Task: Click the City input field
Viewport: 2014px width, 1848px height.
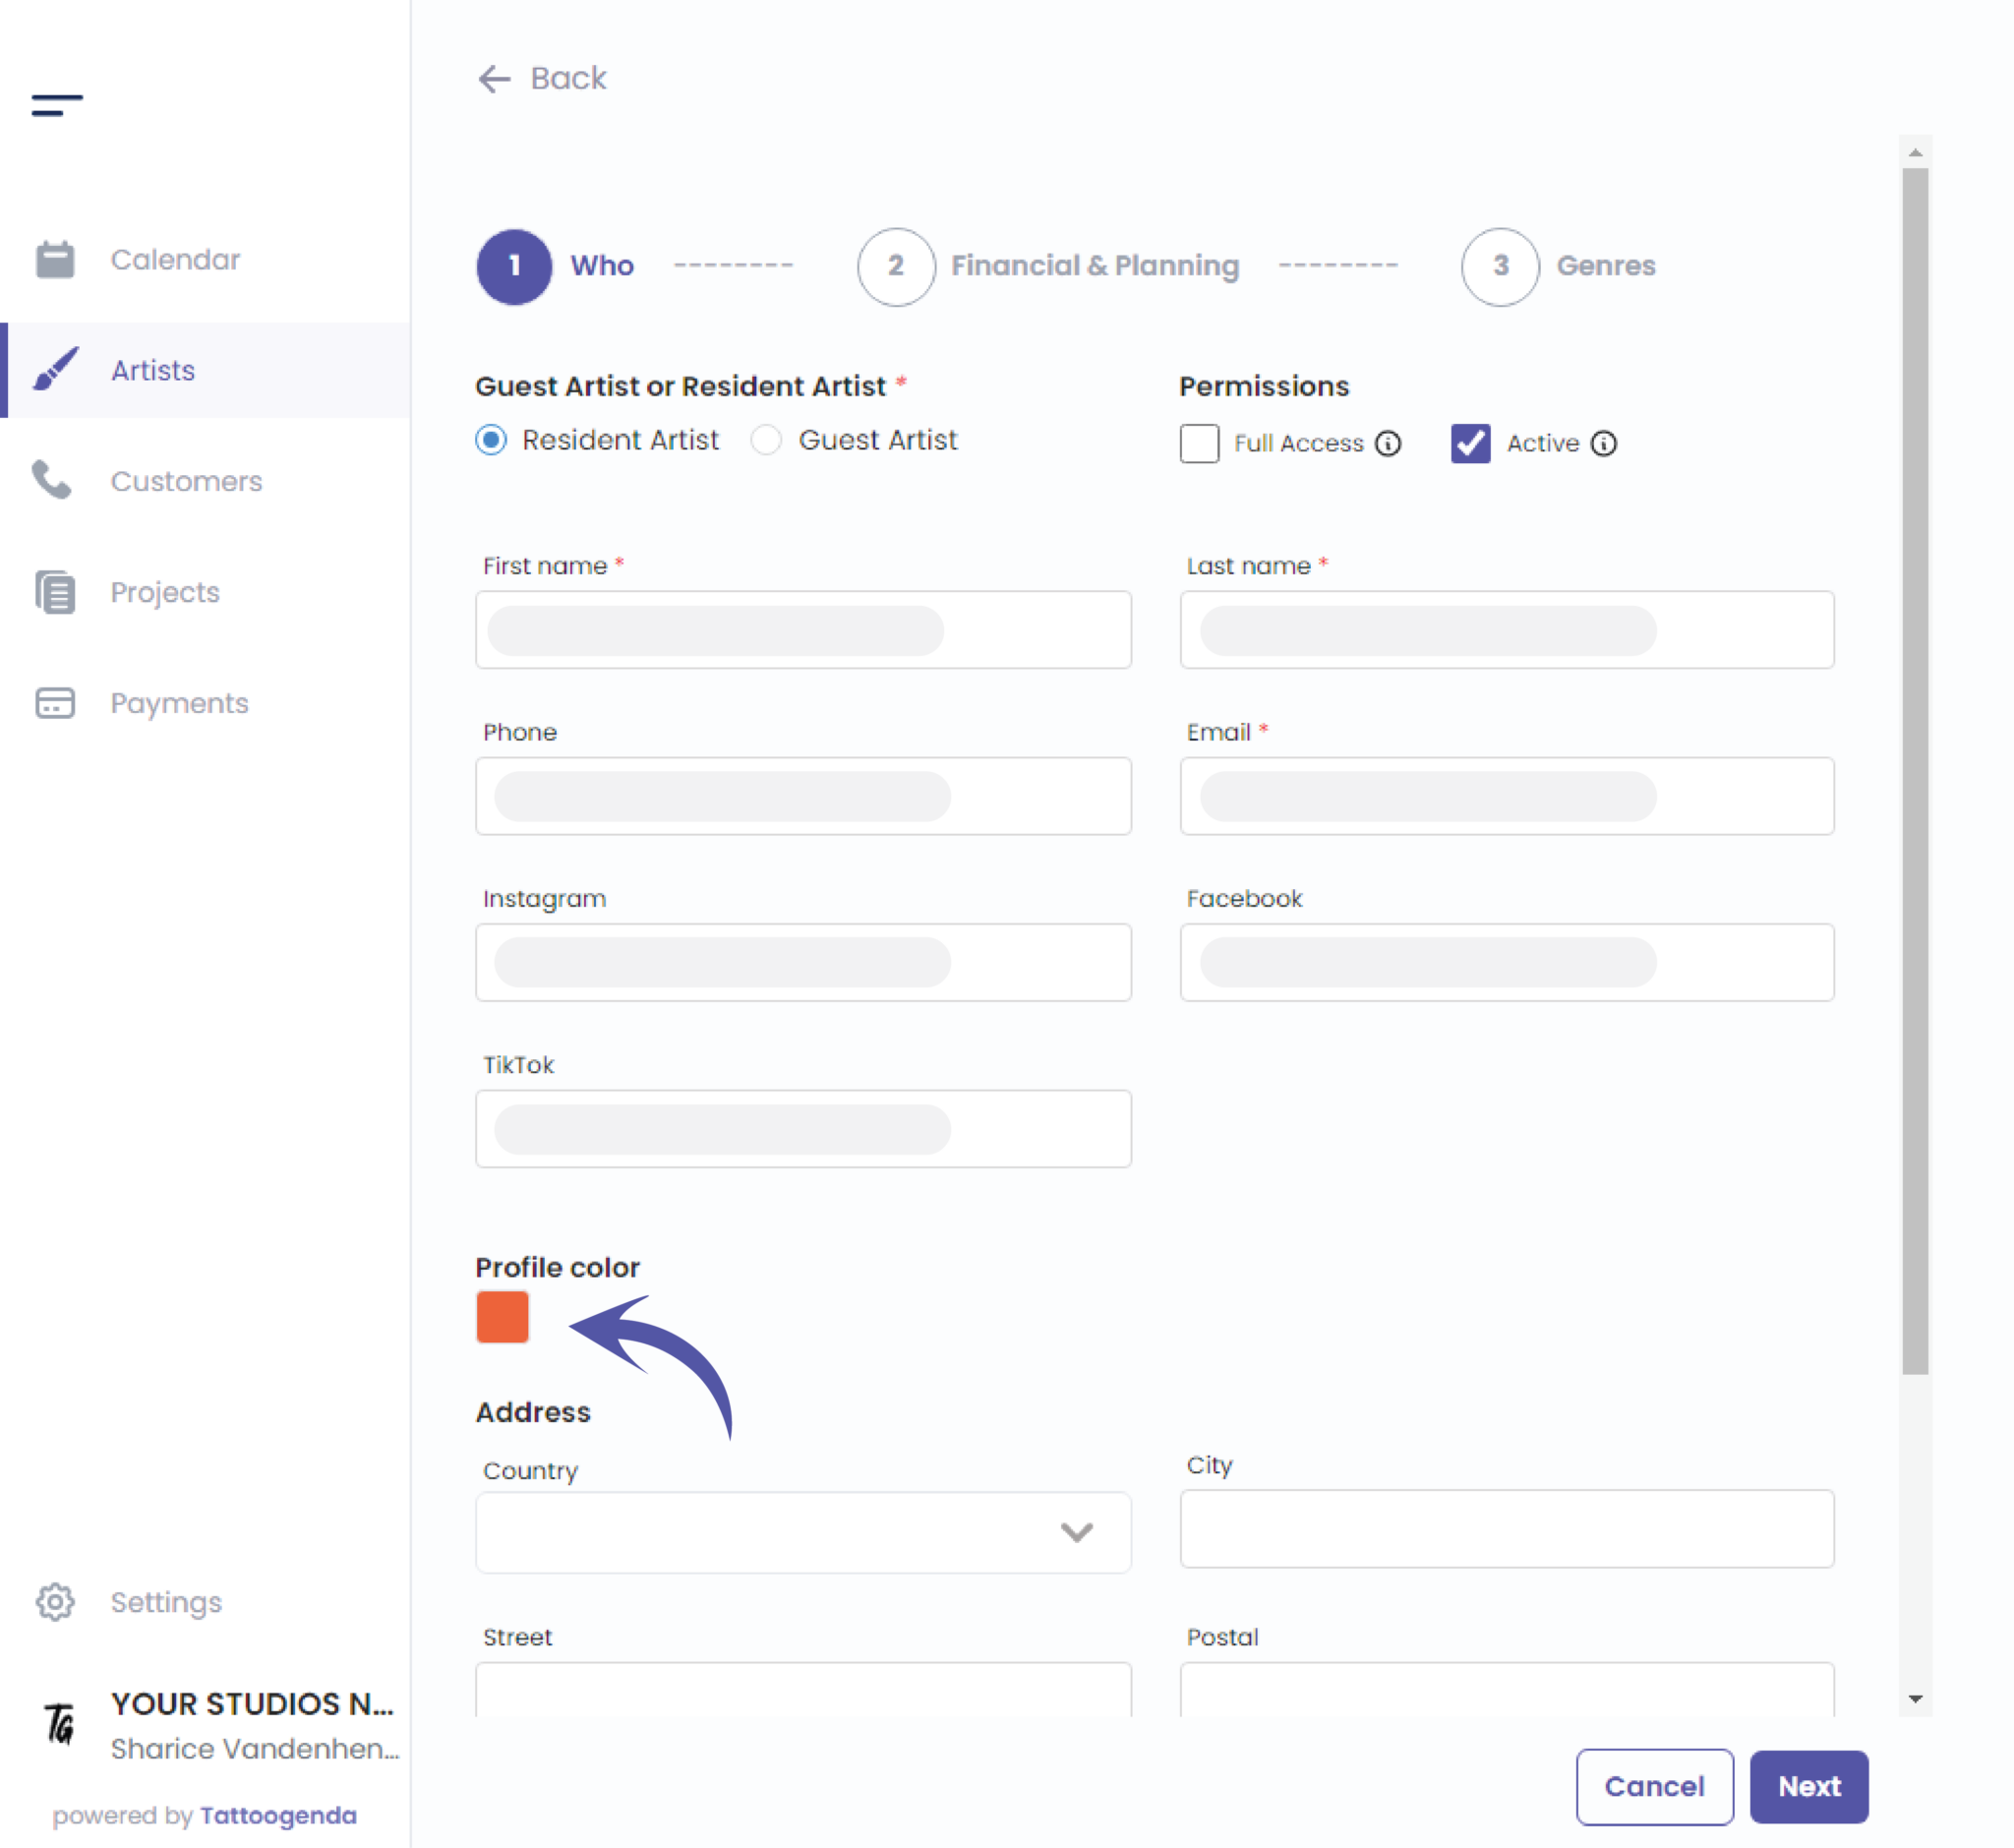Action: click(1506, 1529)
